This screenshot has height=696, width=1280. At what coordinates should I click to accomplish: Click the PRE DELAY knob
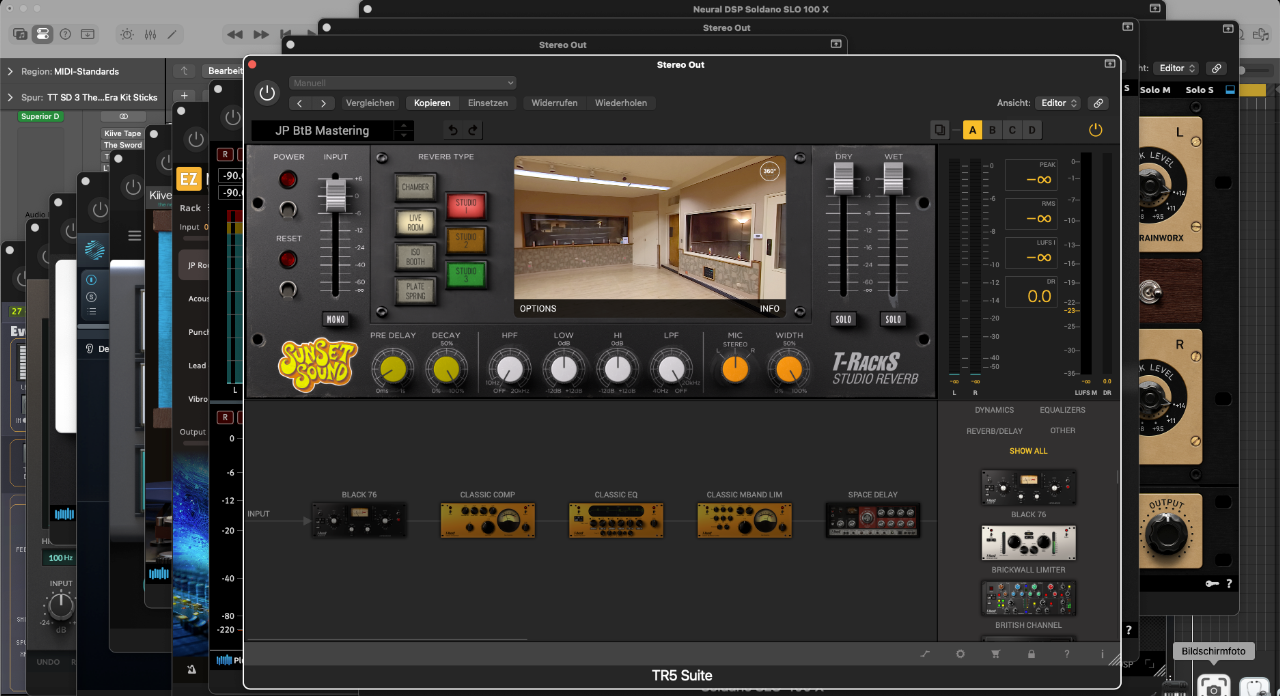point(393,370)
